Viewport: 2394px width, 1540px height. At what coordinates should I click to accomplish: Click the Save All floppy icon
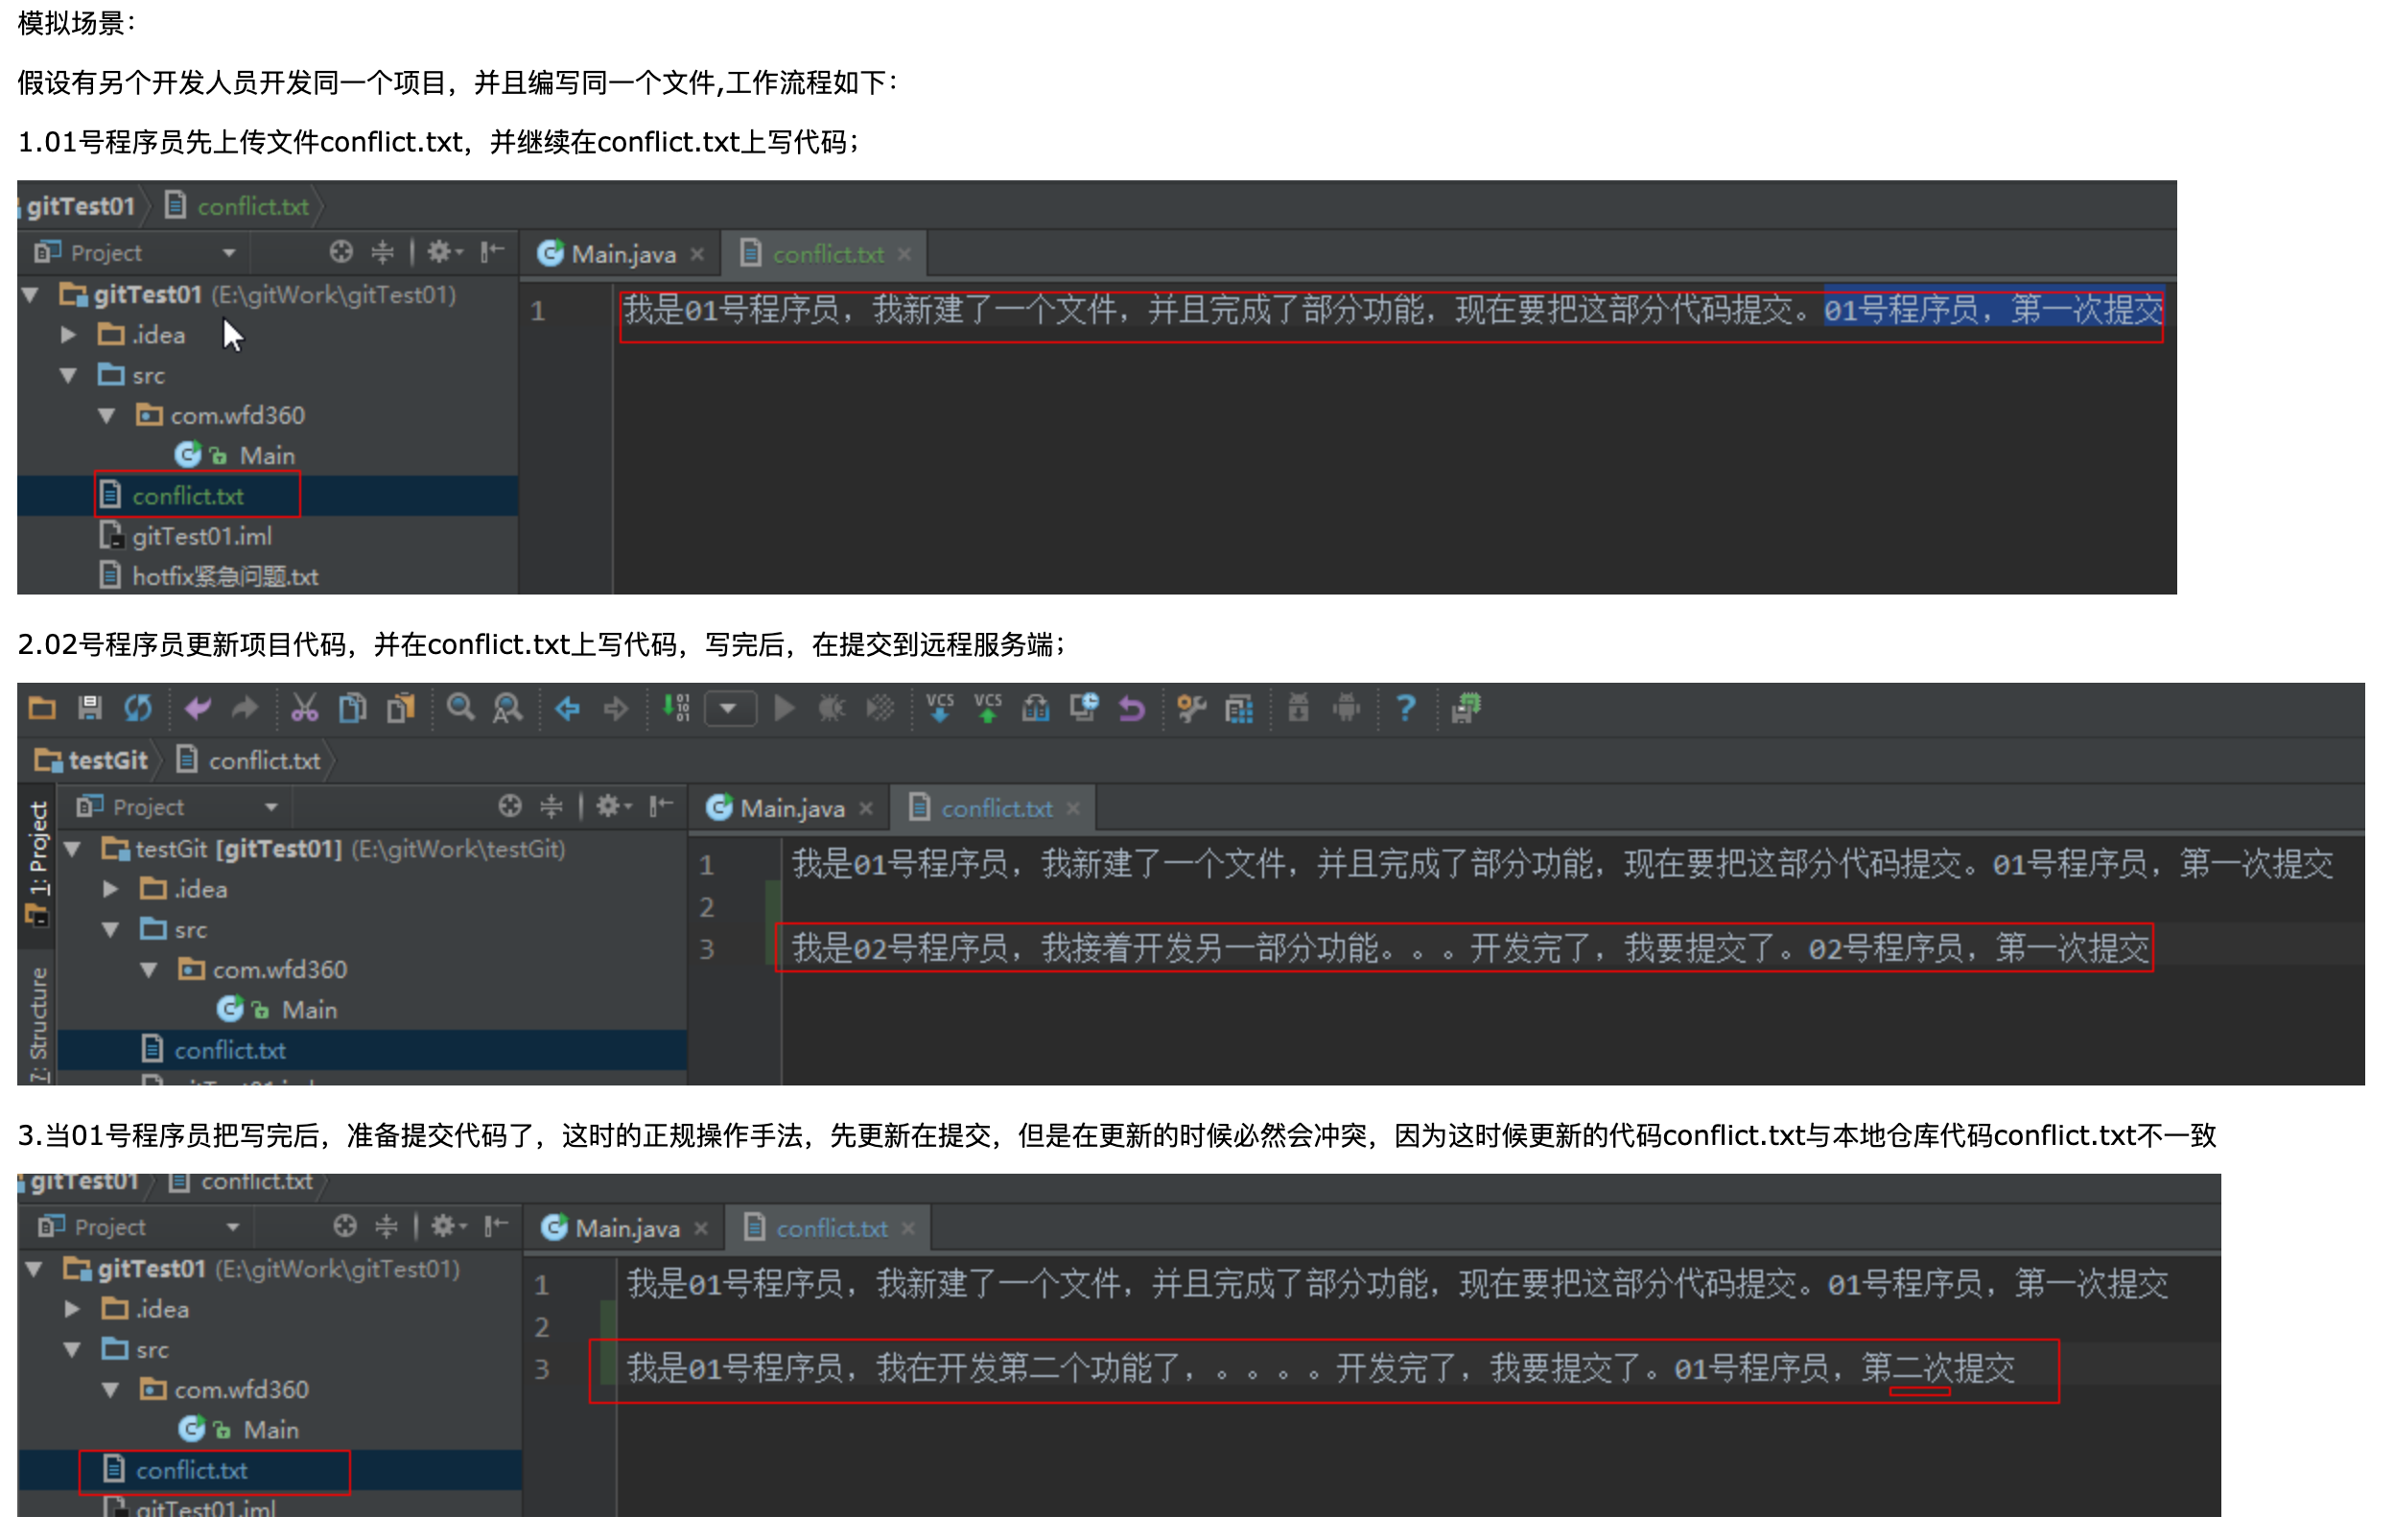tap(90, 708)
